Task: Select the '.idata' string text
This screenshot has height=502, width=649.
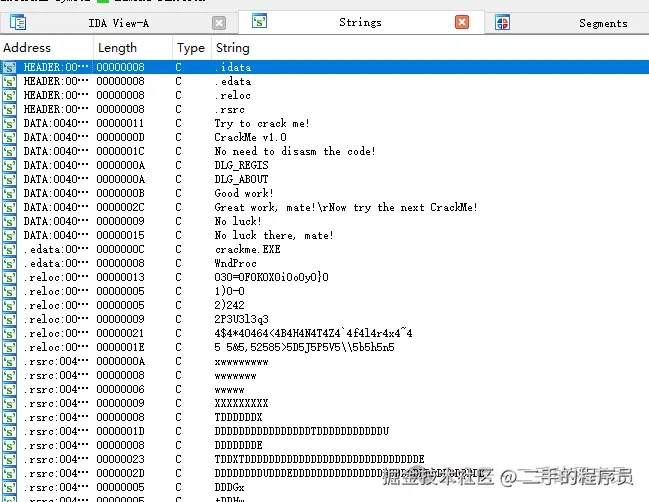Action: pyautogui.click(x=233, y=67)
